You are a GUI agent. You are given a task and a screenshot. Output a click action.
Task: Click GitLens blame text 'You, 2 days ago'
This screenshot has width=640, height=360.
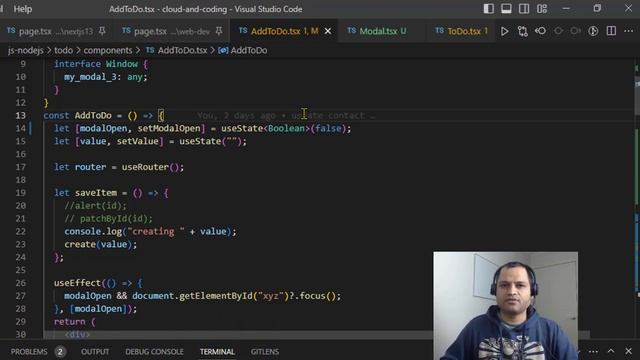[x=238, y=116]
